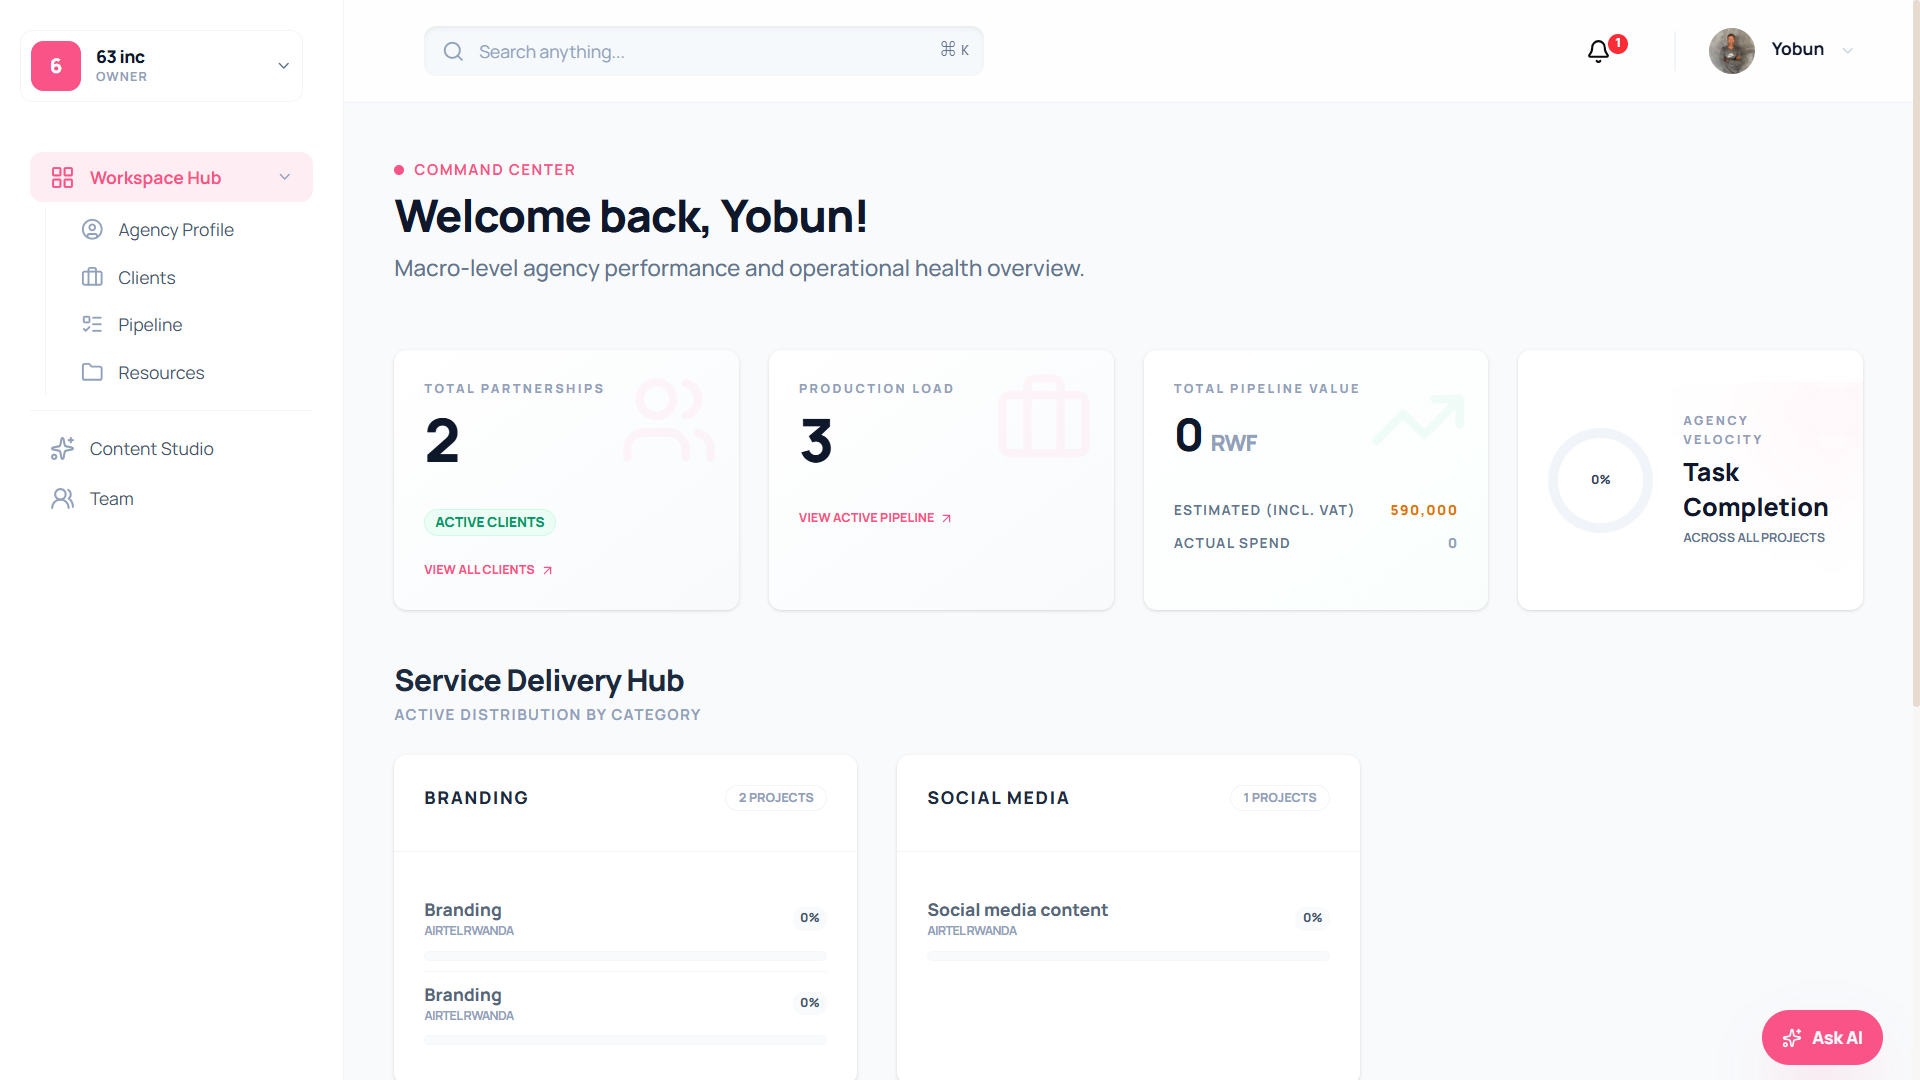The width and height of the screenshot is (1920, 1080).
Task: Click the magnifier icon in search bar
Action: (453, 51)
